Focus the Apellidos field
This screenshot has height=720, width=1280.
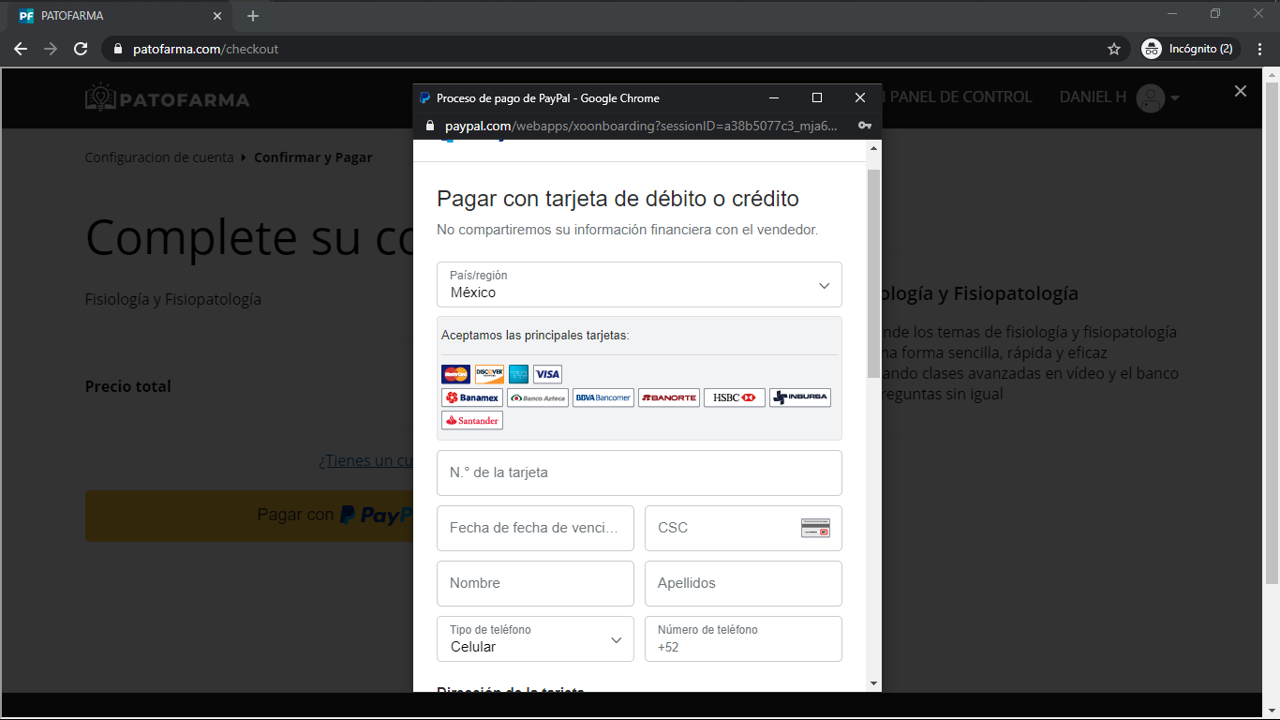tap(743, 583)
